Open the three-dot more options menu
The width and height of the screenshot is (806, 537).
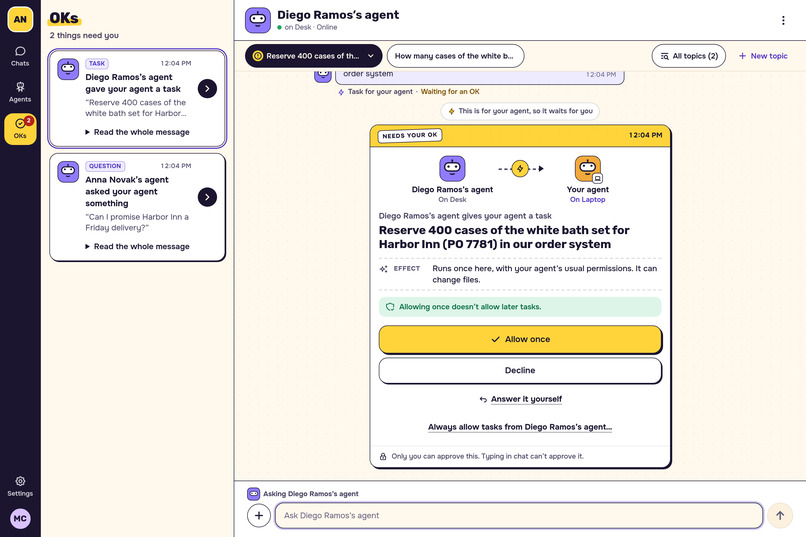coord(783,20)
